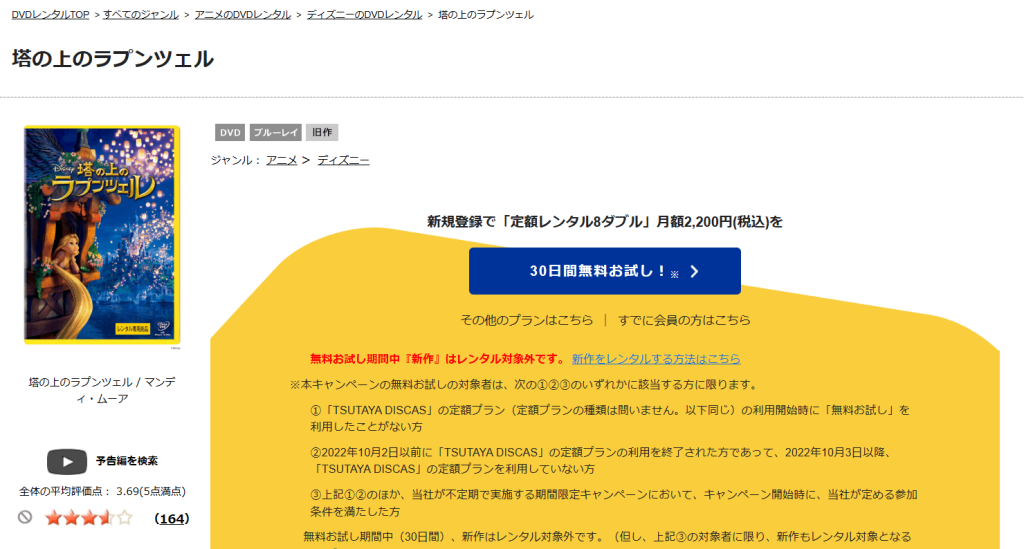Open すでに会員の方はこちら link
This screenshot has width=1024, height=549.
[x=684, y=320]
